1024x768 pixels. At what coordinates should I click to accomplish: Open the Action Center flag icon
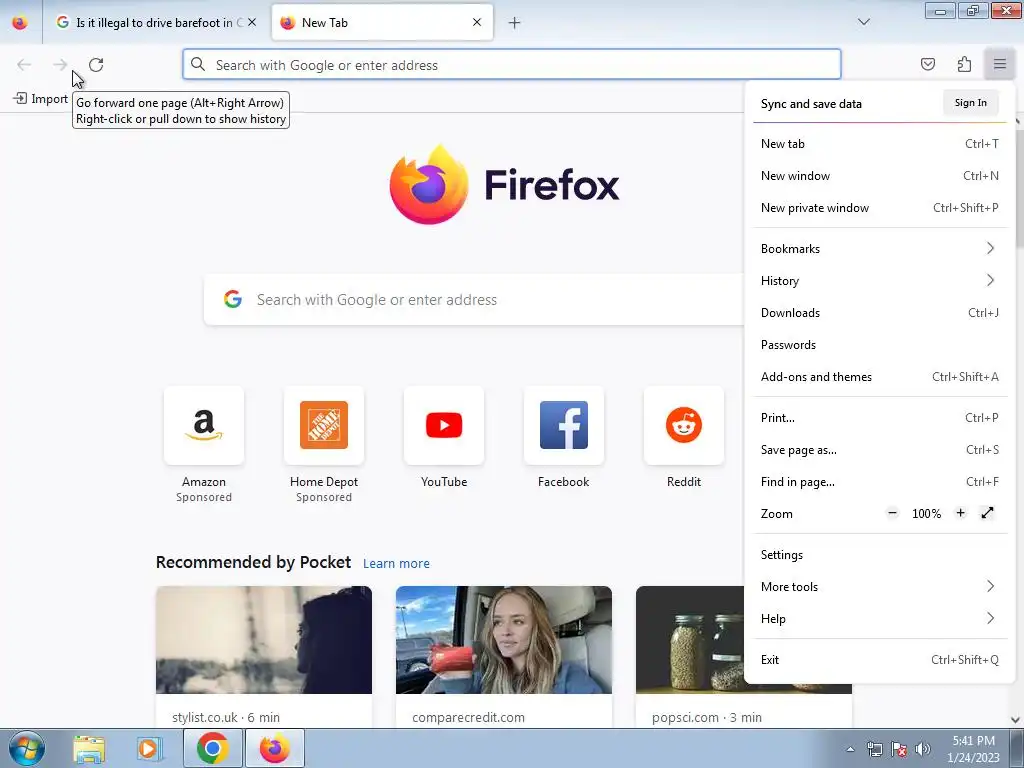tap(899, 749)
